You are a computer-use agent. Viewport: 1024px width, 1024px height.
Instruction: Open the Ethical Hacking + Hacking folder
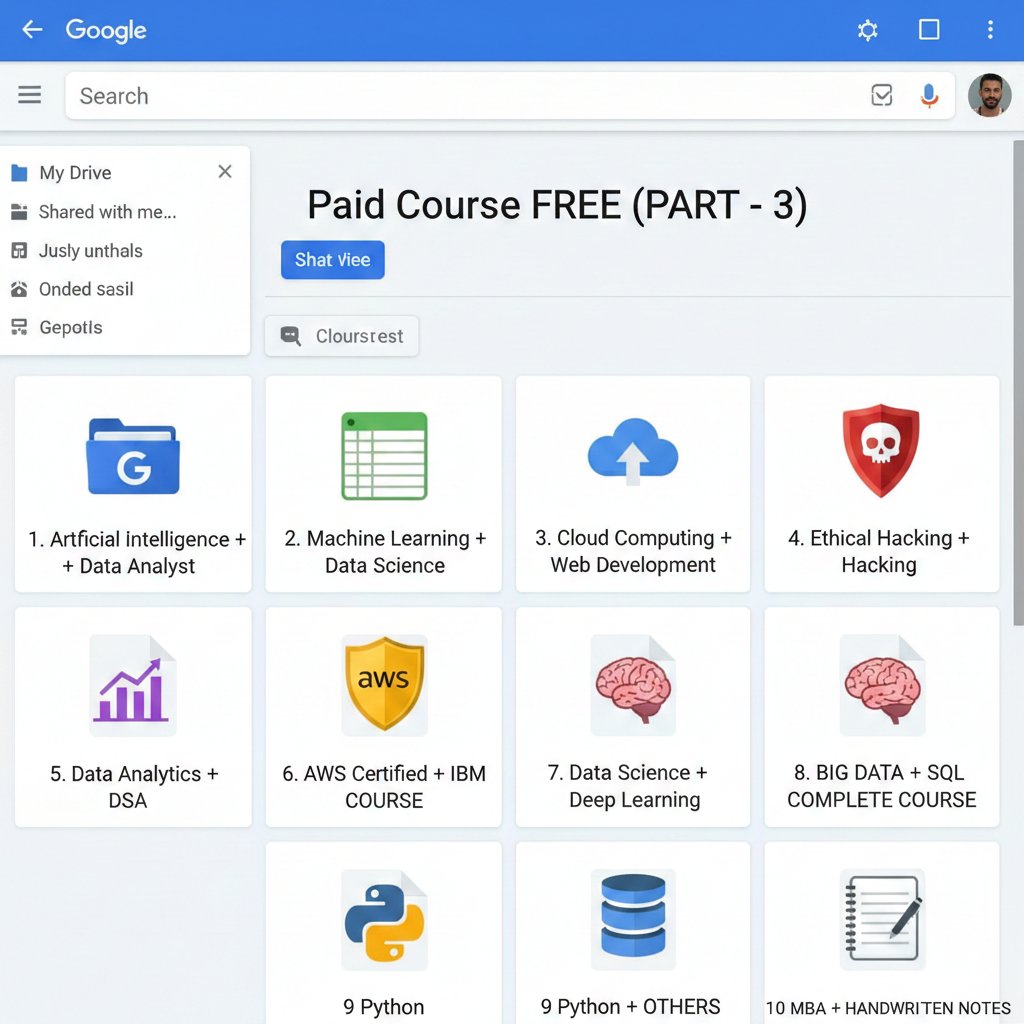(x=881, y=483)
